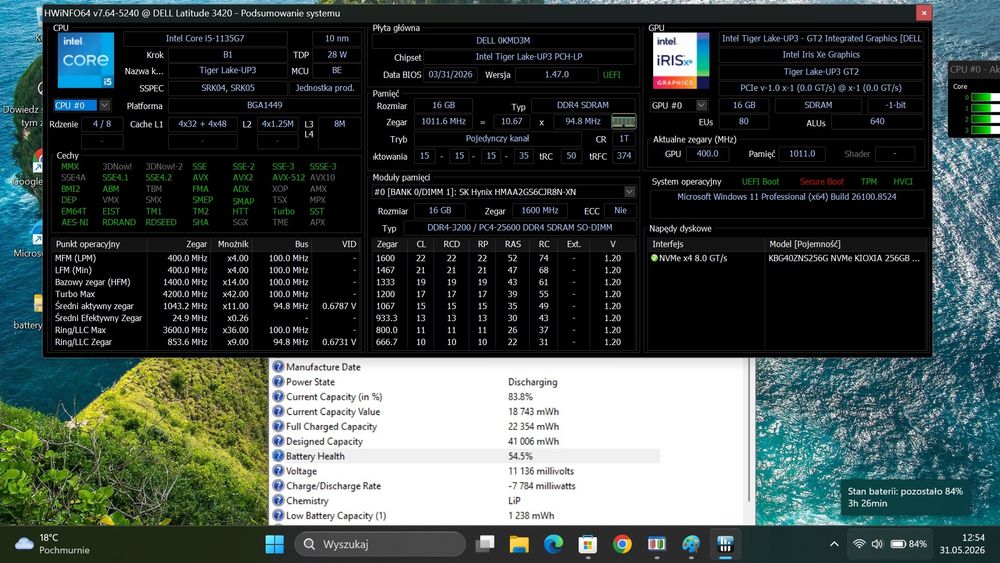Click the Secure Boot status label
Image resolution: width=1000 pixels, height=563 pixels.
point(821,182)
